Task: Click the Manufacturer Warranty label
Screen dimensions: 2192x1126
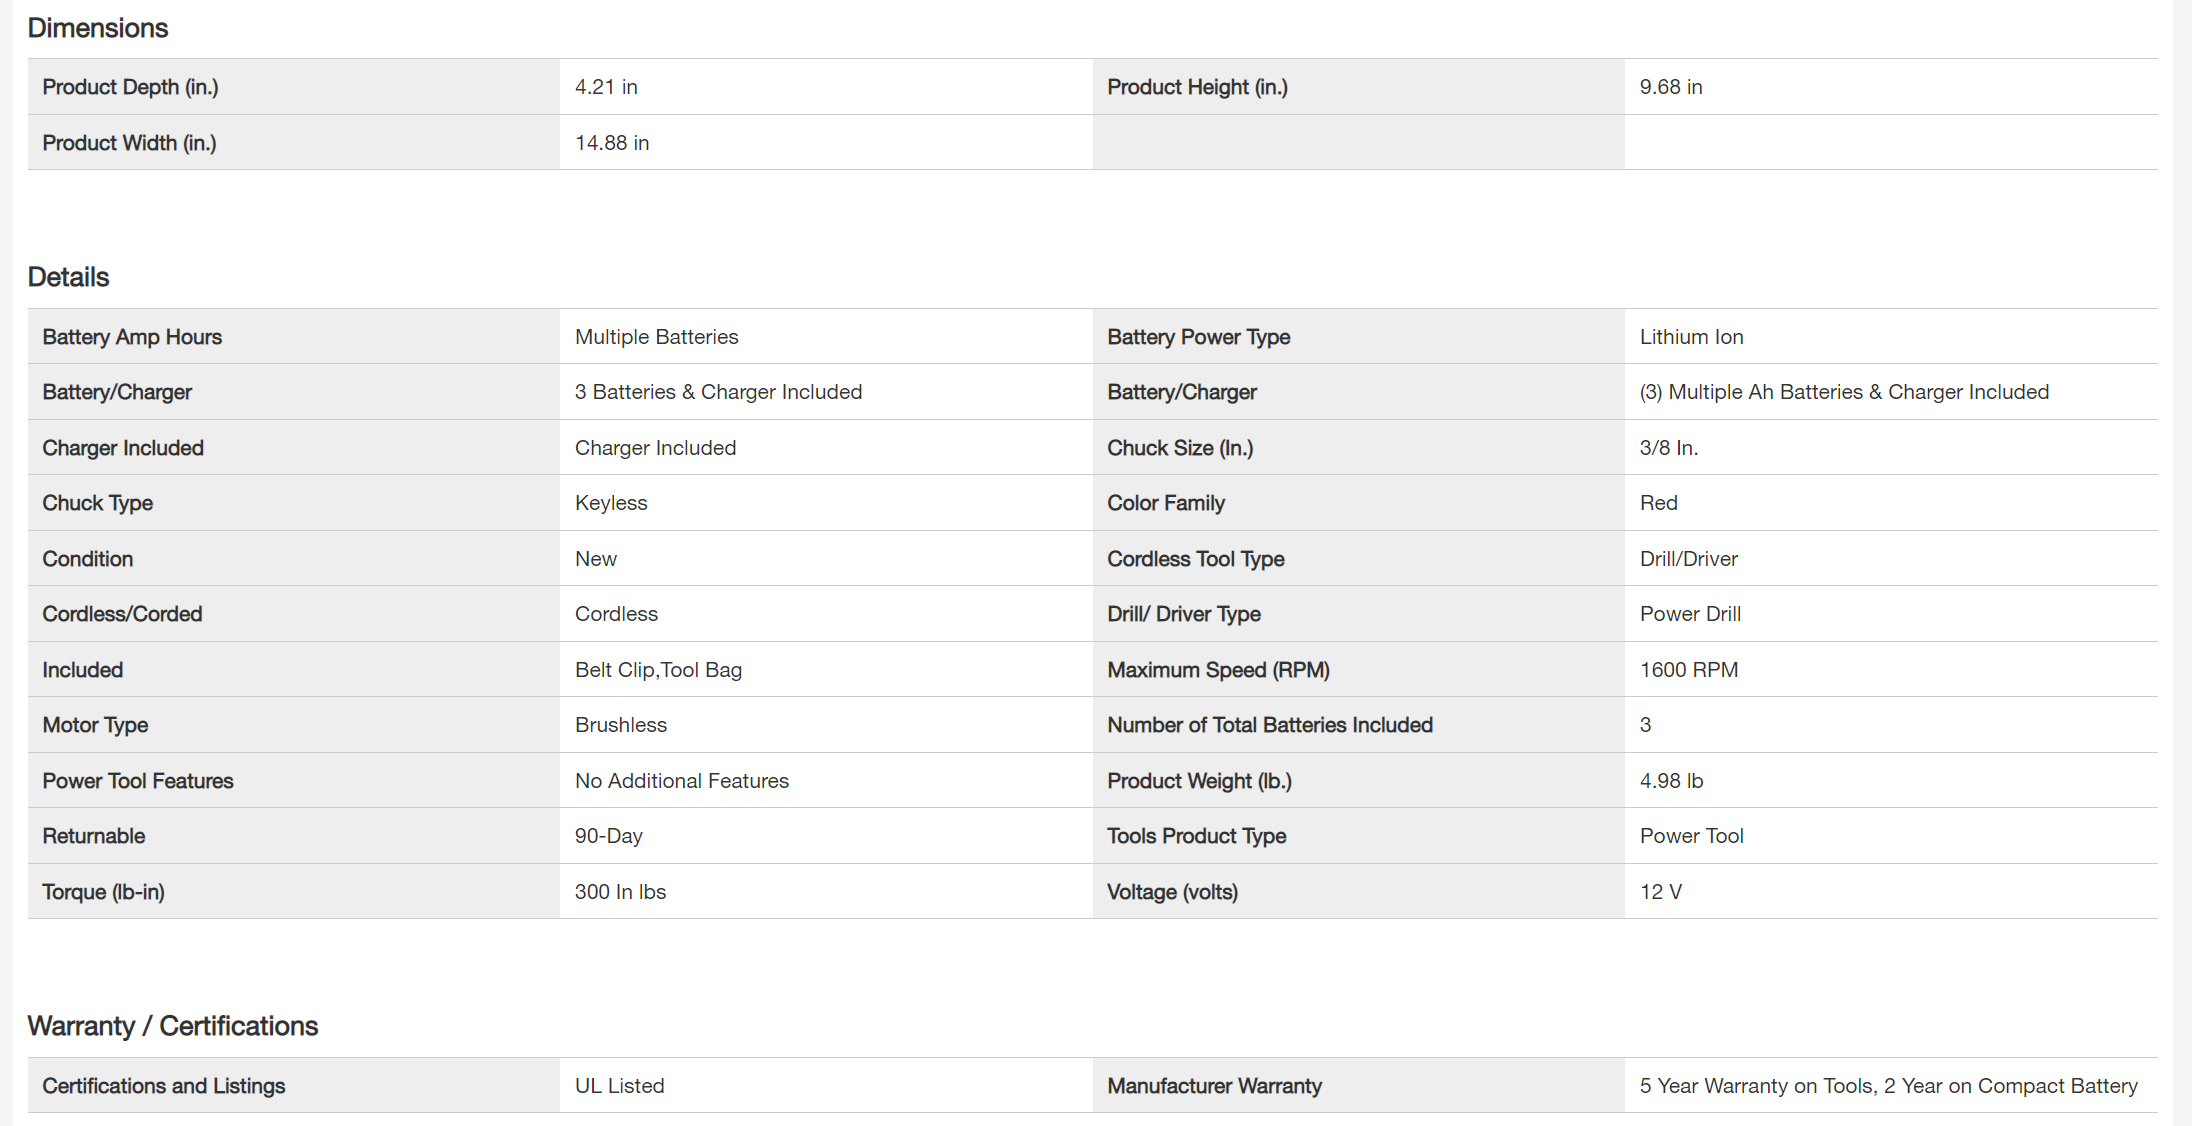Action: [1214, 1086]
